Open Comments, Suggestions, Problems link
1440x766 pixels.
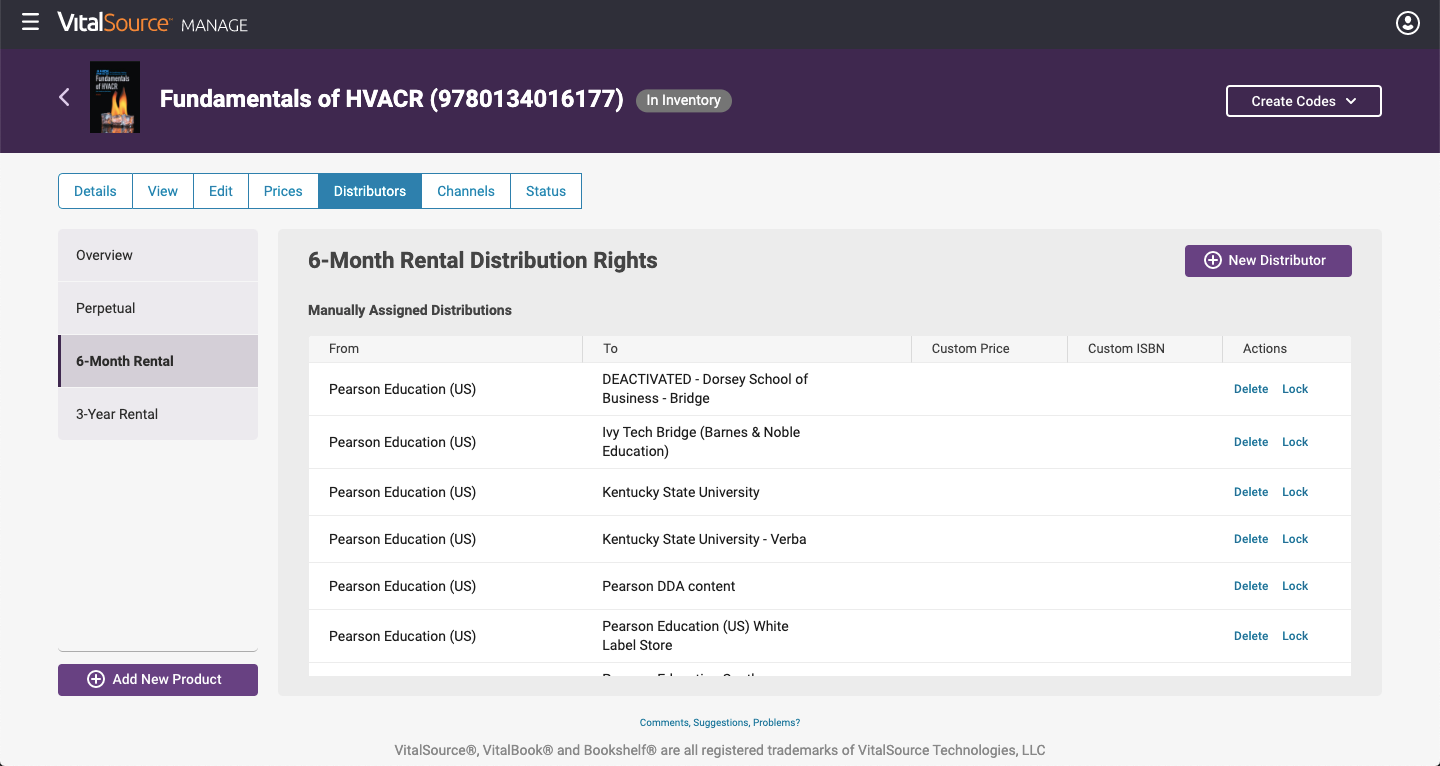720,722
